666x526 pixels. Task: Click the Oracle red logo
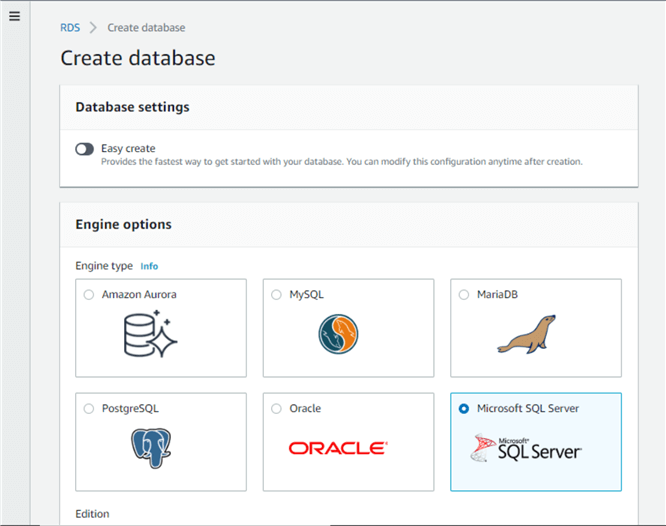[338, 448]
